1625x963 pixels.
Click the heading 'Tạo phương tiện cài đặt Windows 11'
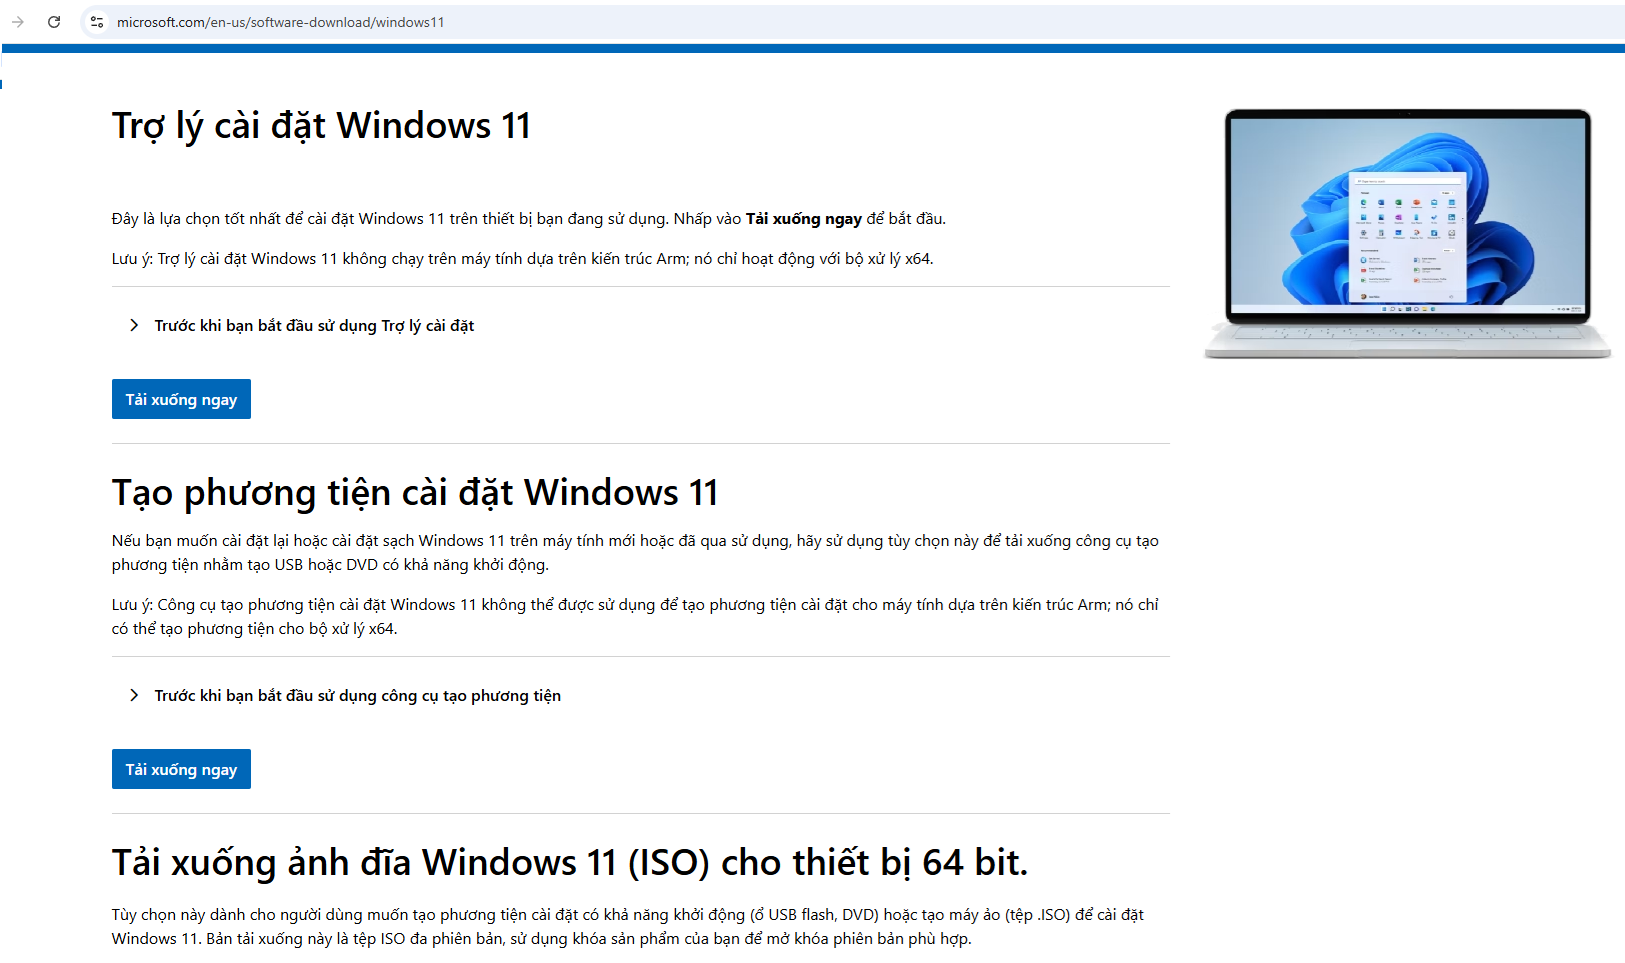415,493
